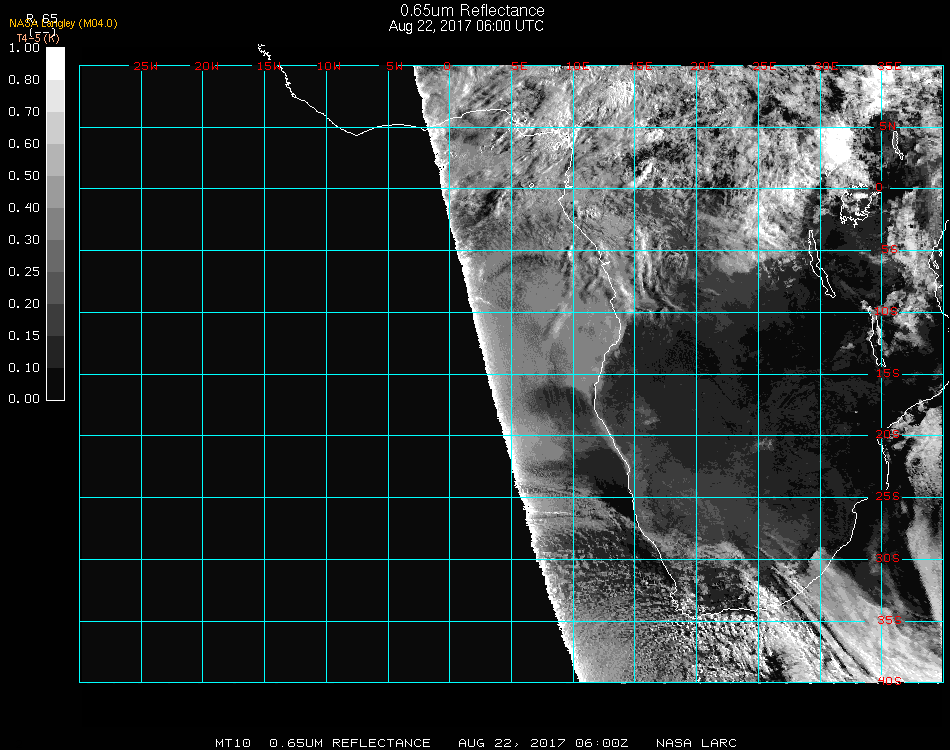
Task: Select the 35S latitude label
Action: tap(890, 620)
